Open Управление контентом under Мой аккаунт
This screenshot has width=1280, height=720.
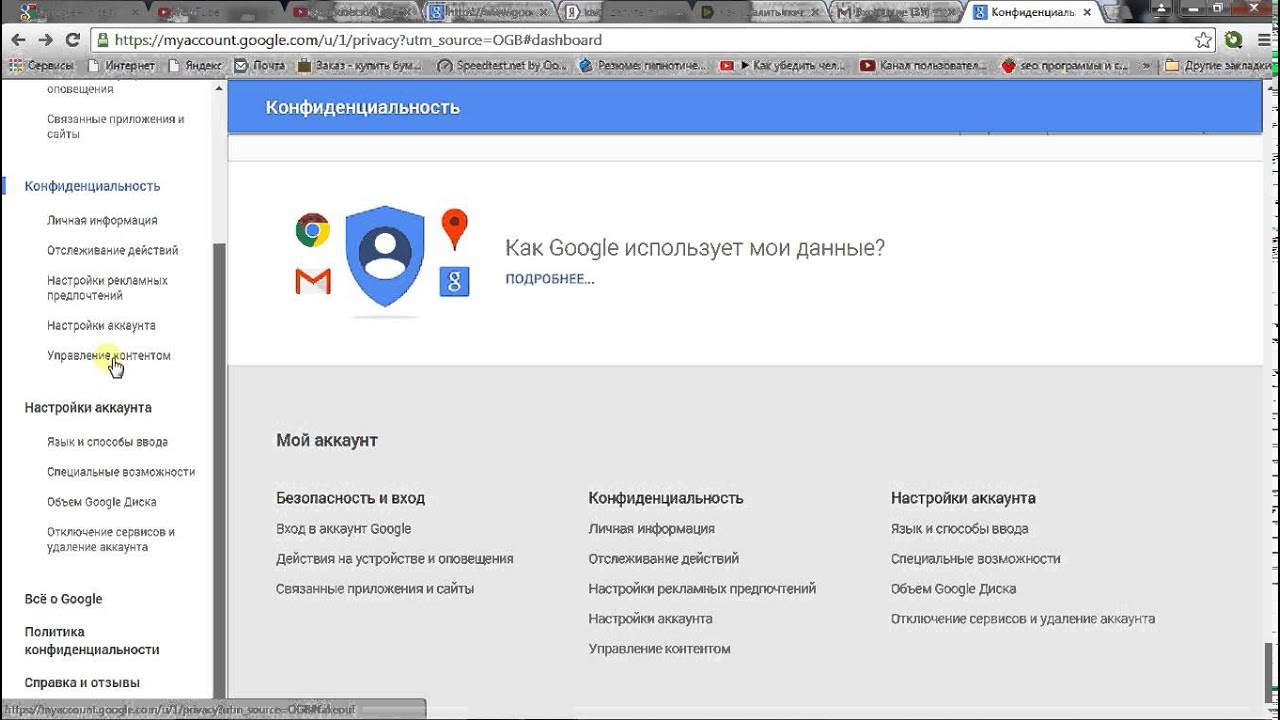pos(659,648)
